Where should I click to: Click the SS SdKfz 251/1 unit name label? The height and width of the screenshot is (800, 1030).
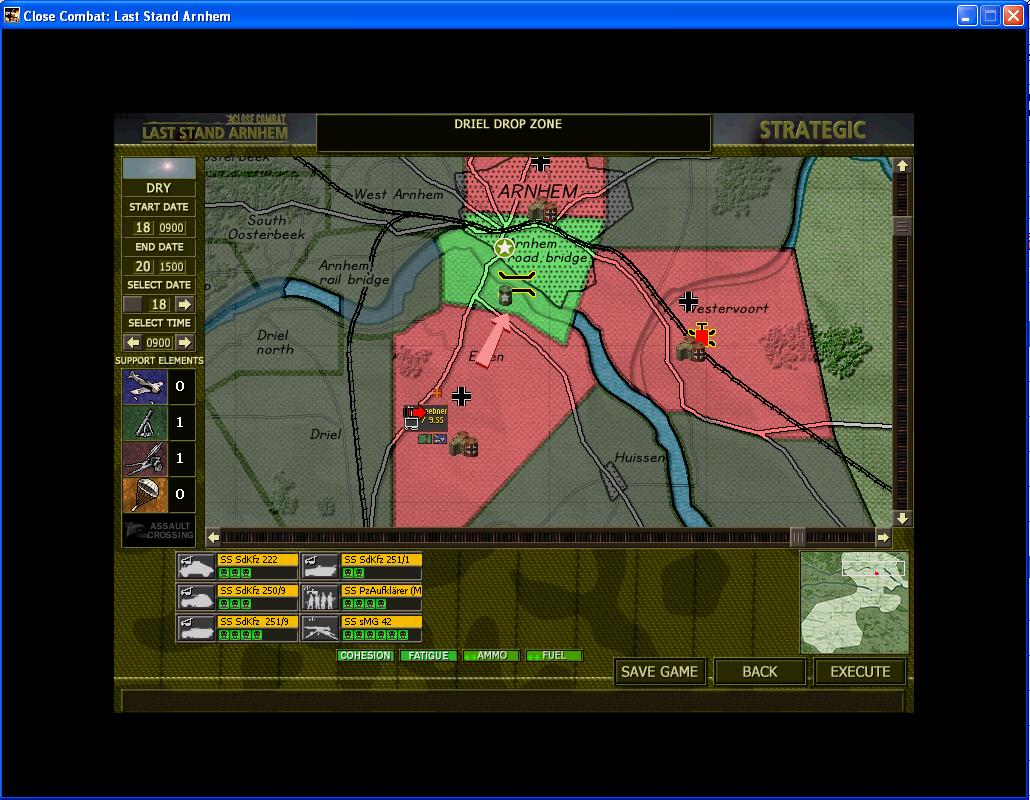381,560
